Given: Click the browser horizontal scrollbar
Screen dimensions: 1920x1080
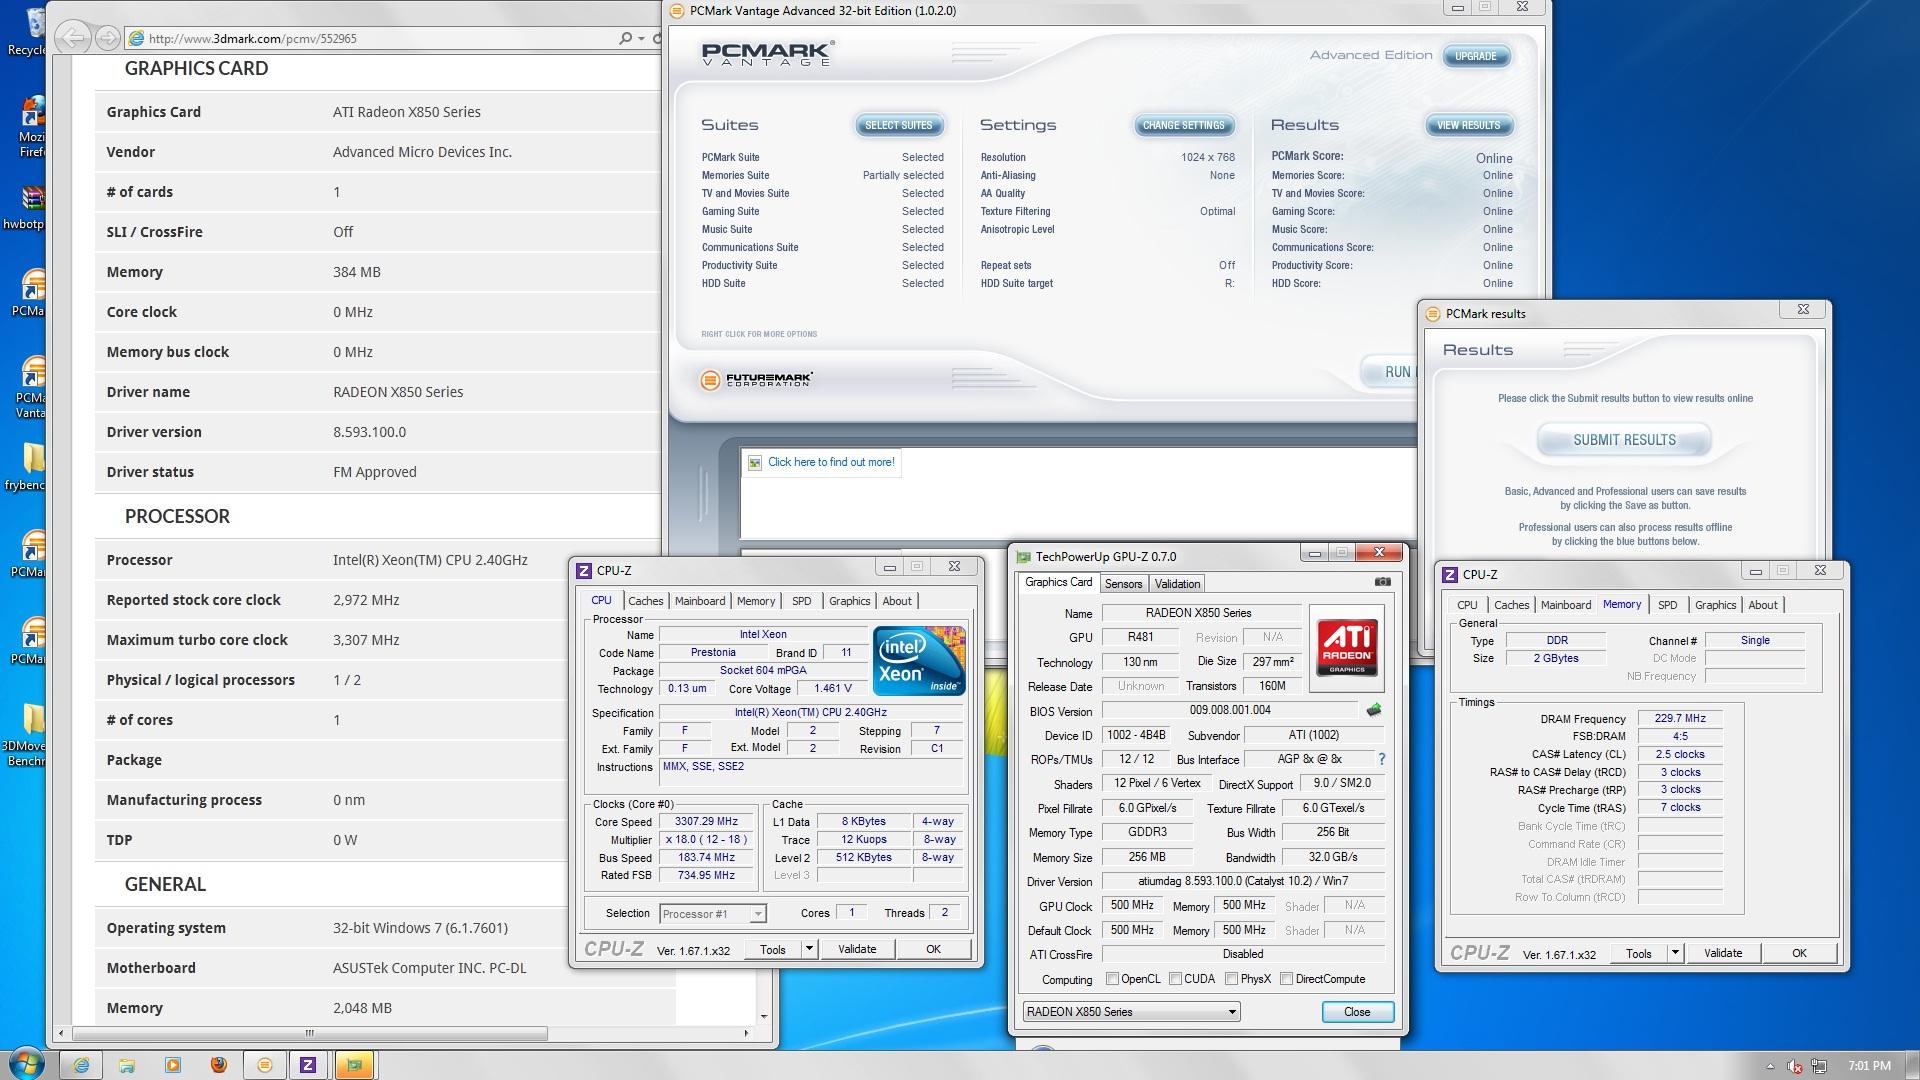Looking at the screenshot, I should tap(310, 1033).
